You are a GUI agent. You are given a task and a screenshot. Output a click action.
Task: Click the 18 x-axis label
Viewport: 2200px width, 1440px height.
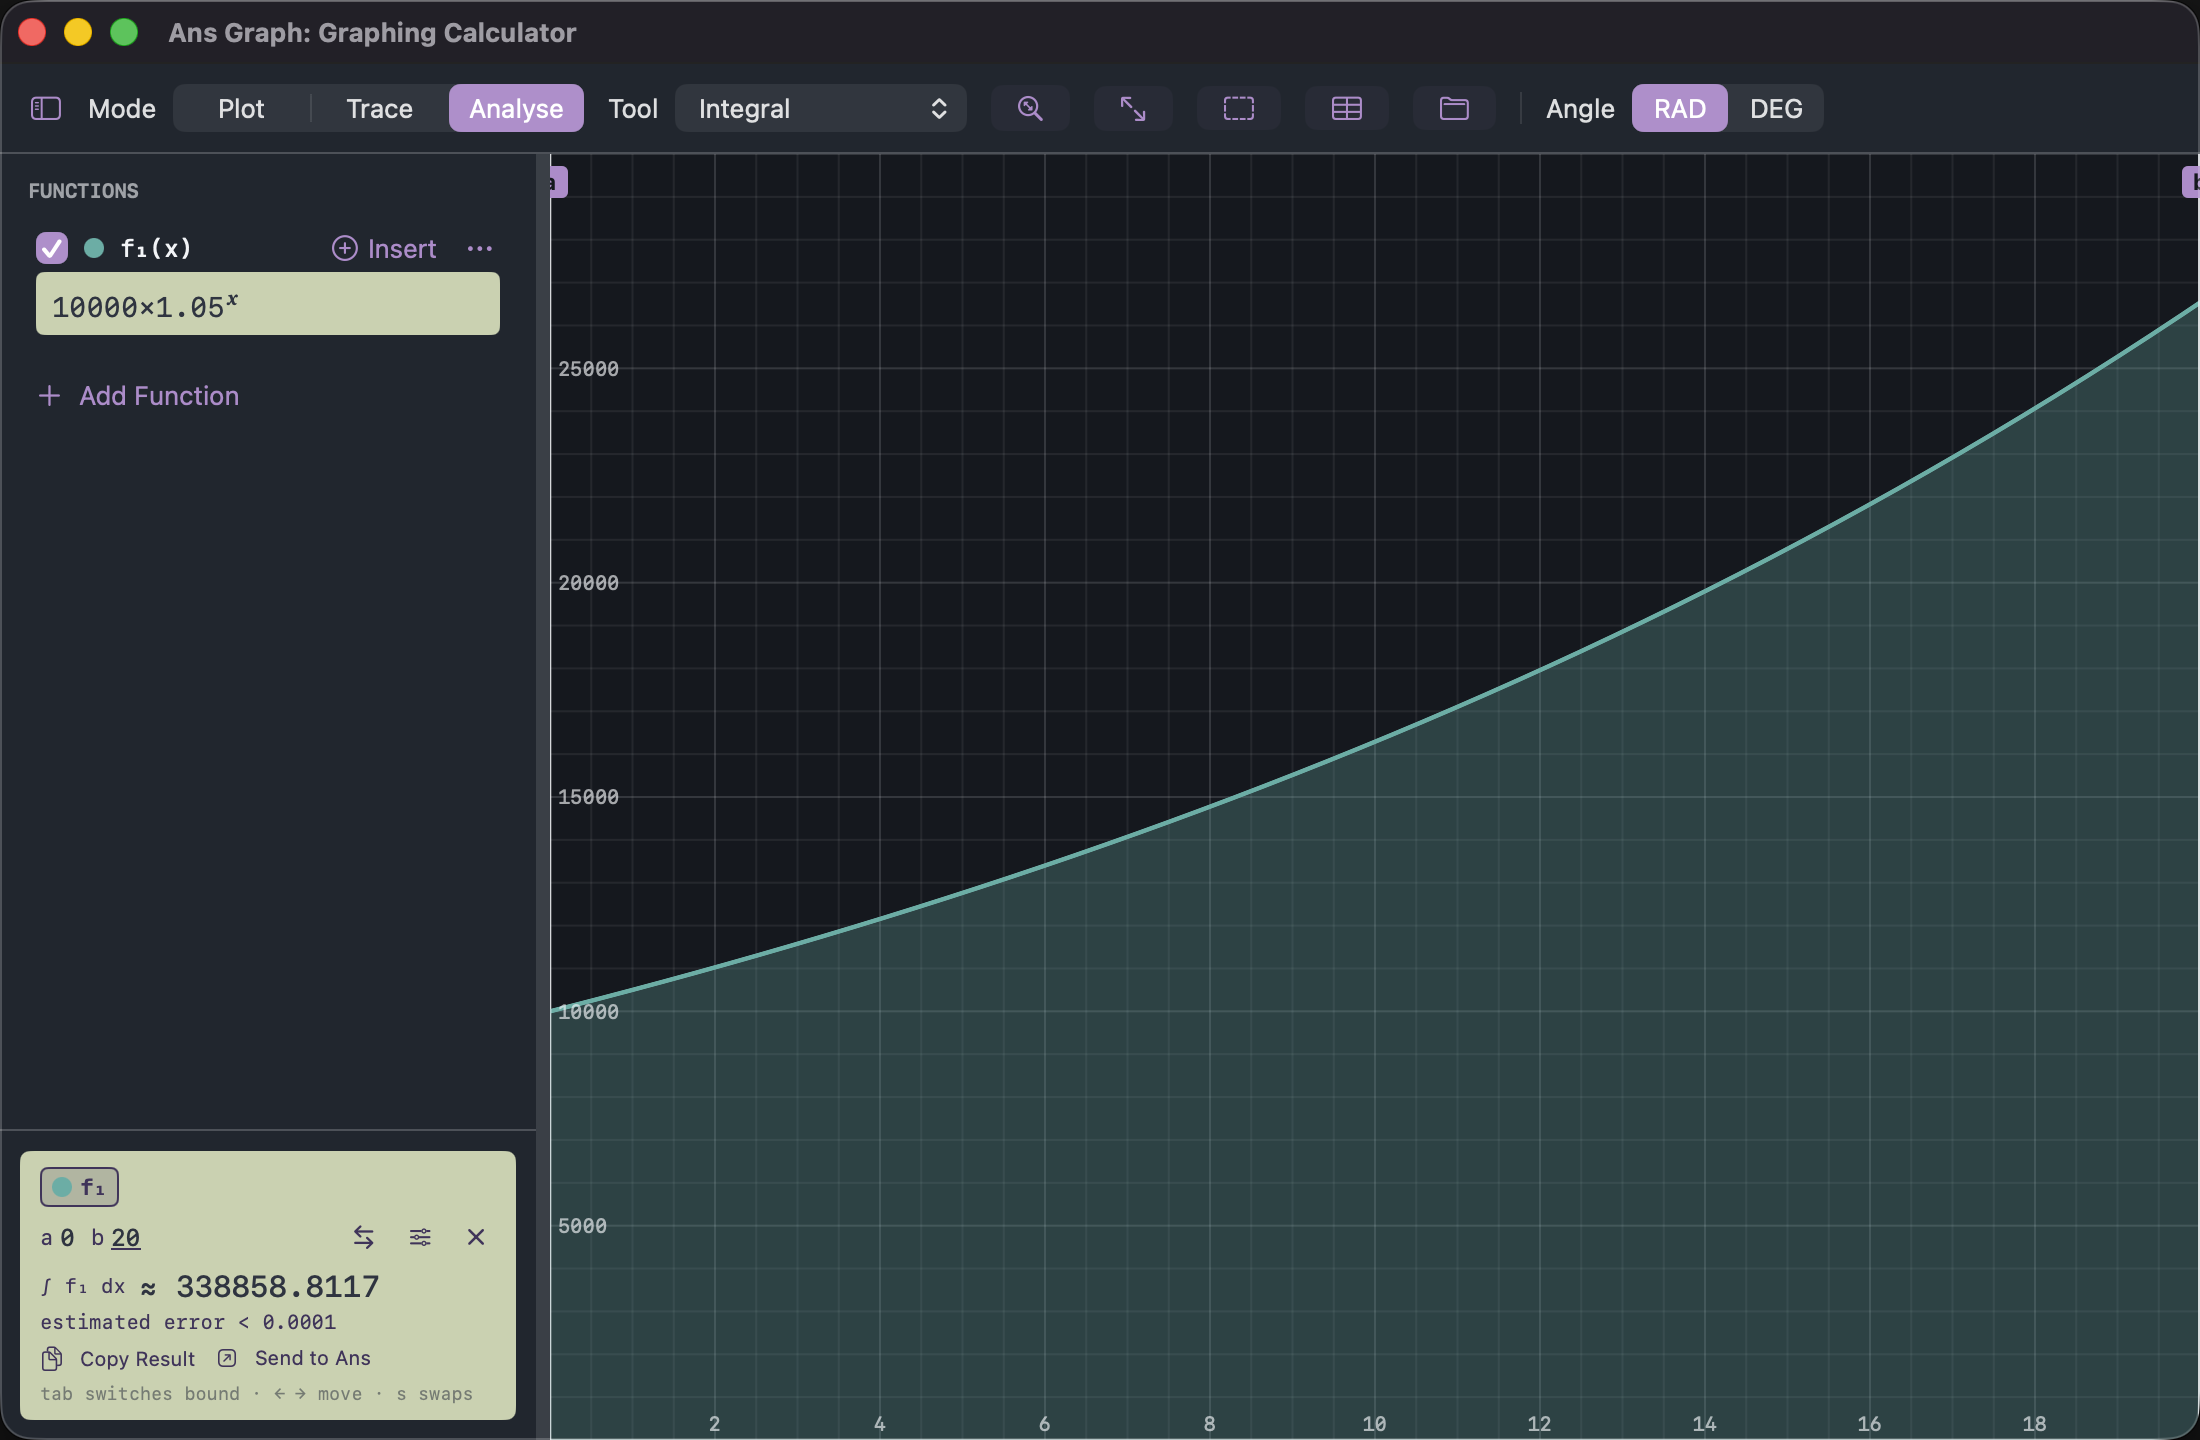click(2034, 1424)
